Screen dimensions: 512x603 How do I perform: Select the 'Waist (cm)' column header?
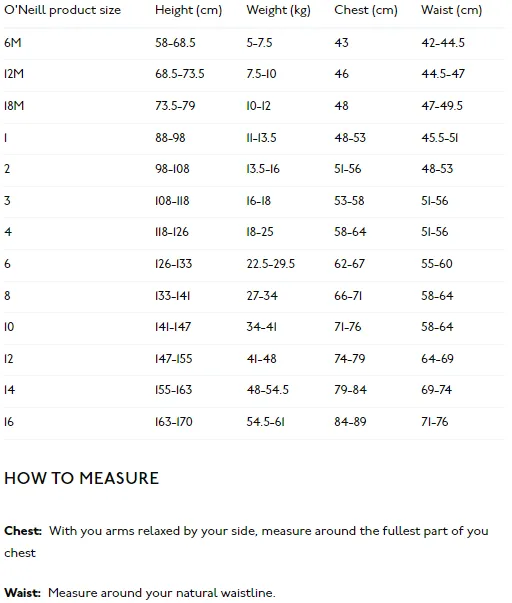pyautogui.click(x=452, y=10)
